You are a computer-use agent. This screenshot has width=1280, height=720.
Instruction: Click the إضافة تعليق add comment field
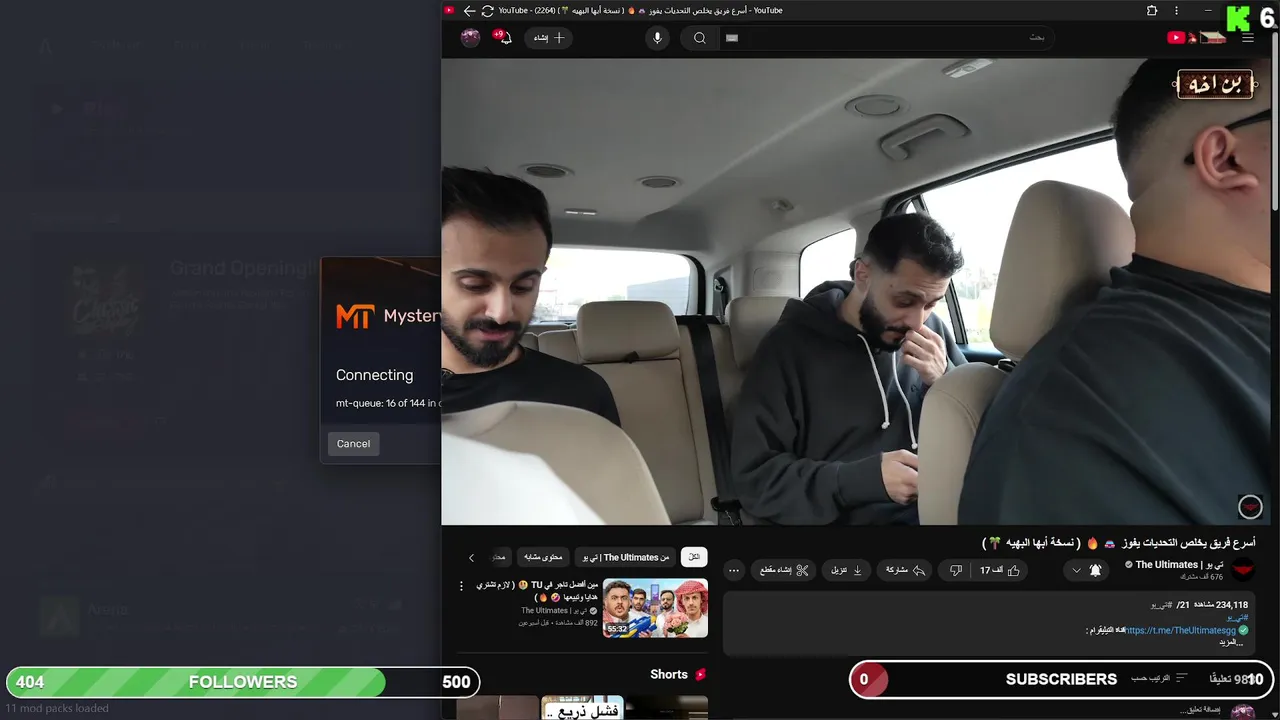pos(1200,710)
